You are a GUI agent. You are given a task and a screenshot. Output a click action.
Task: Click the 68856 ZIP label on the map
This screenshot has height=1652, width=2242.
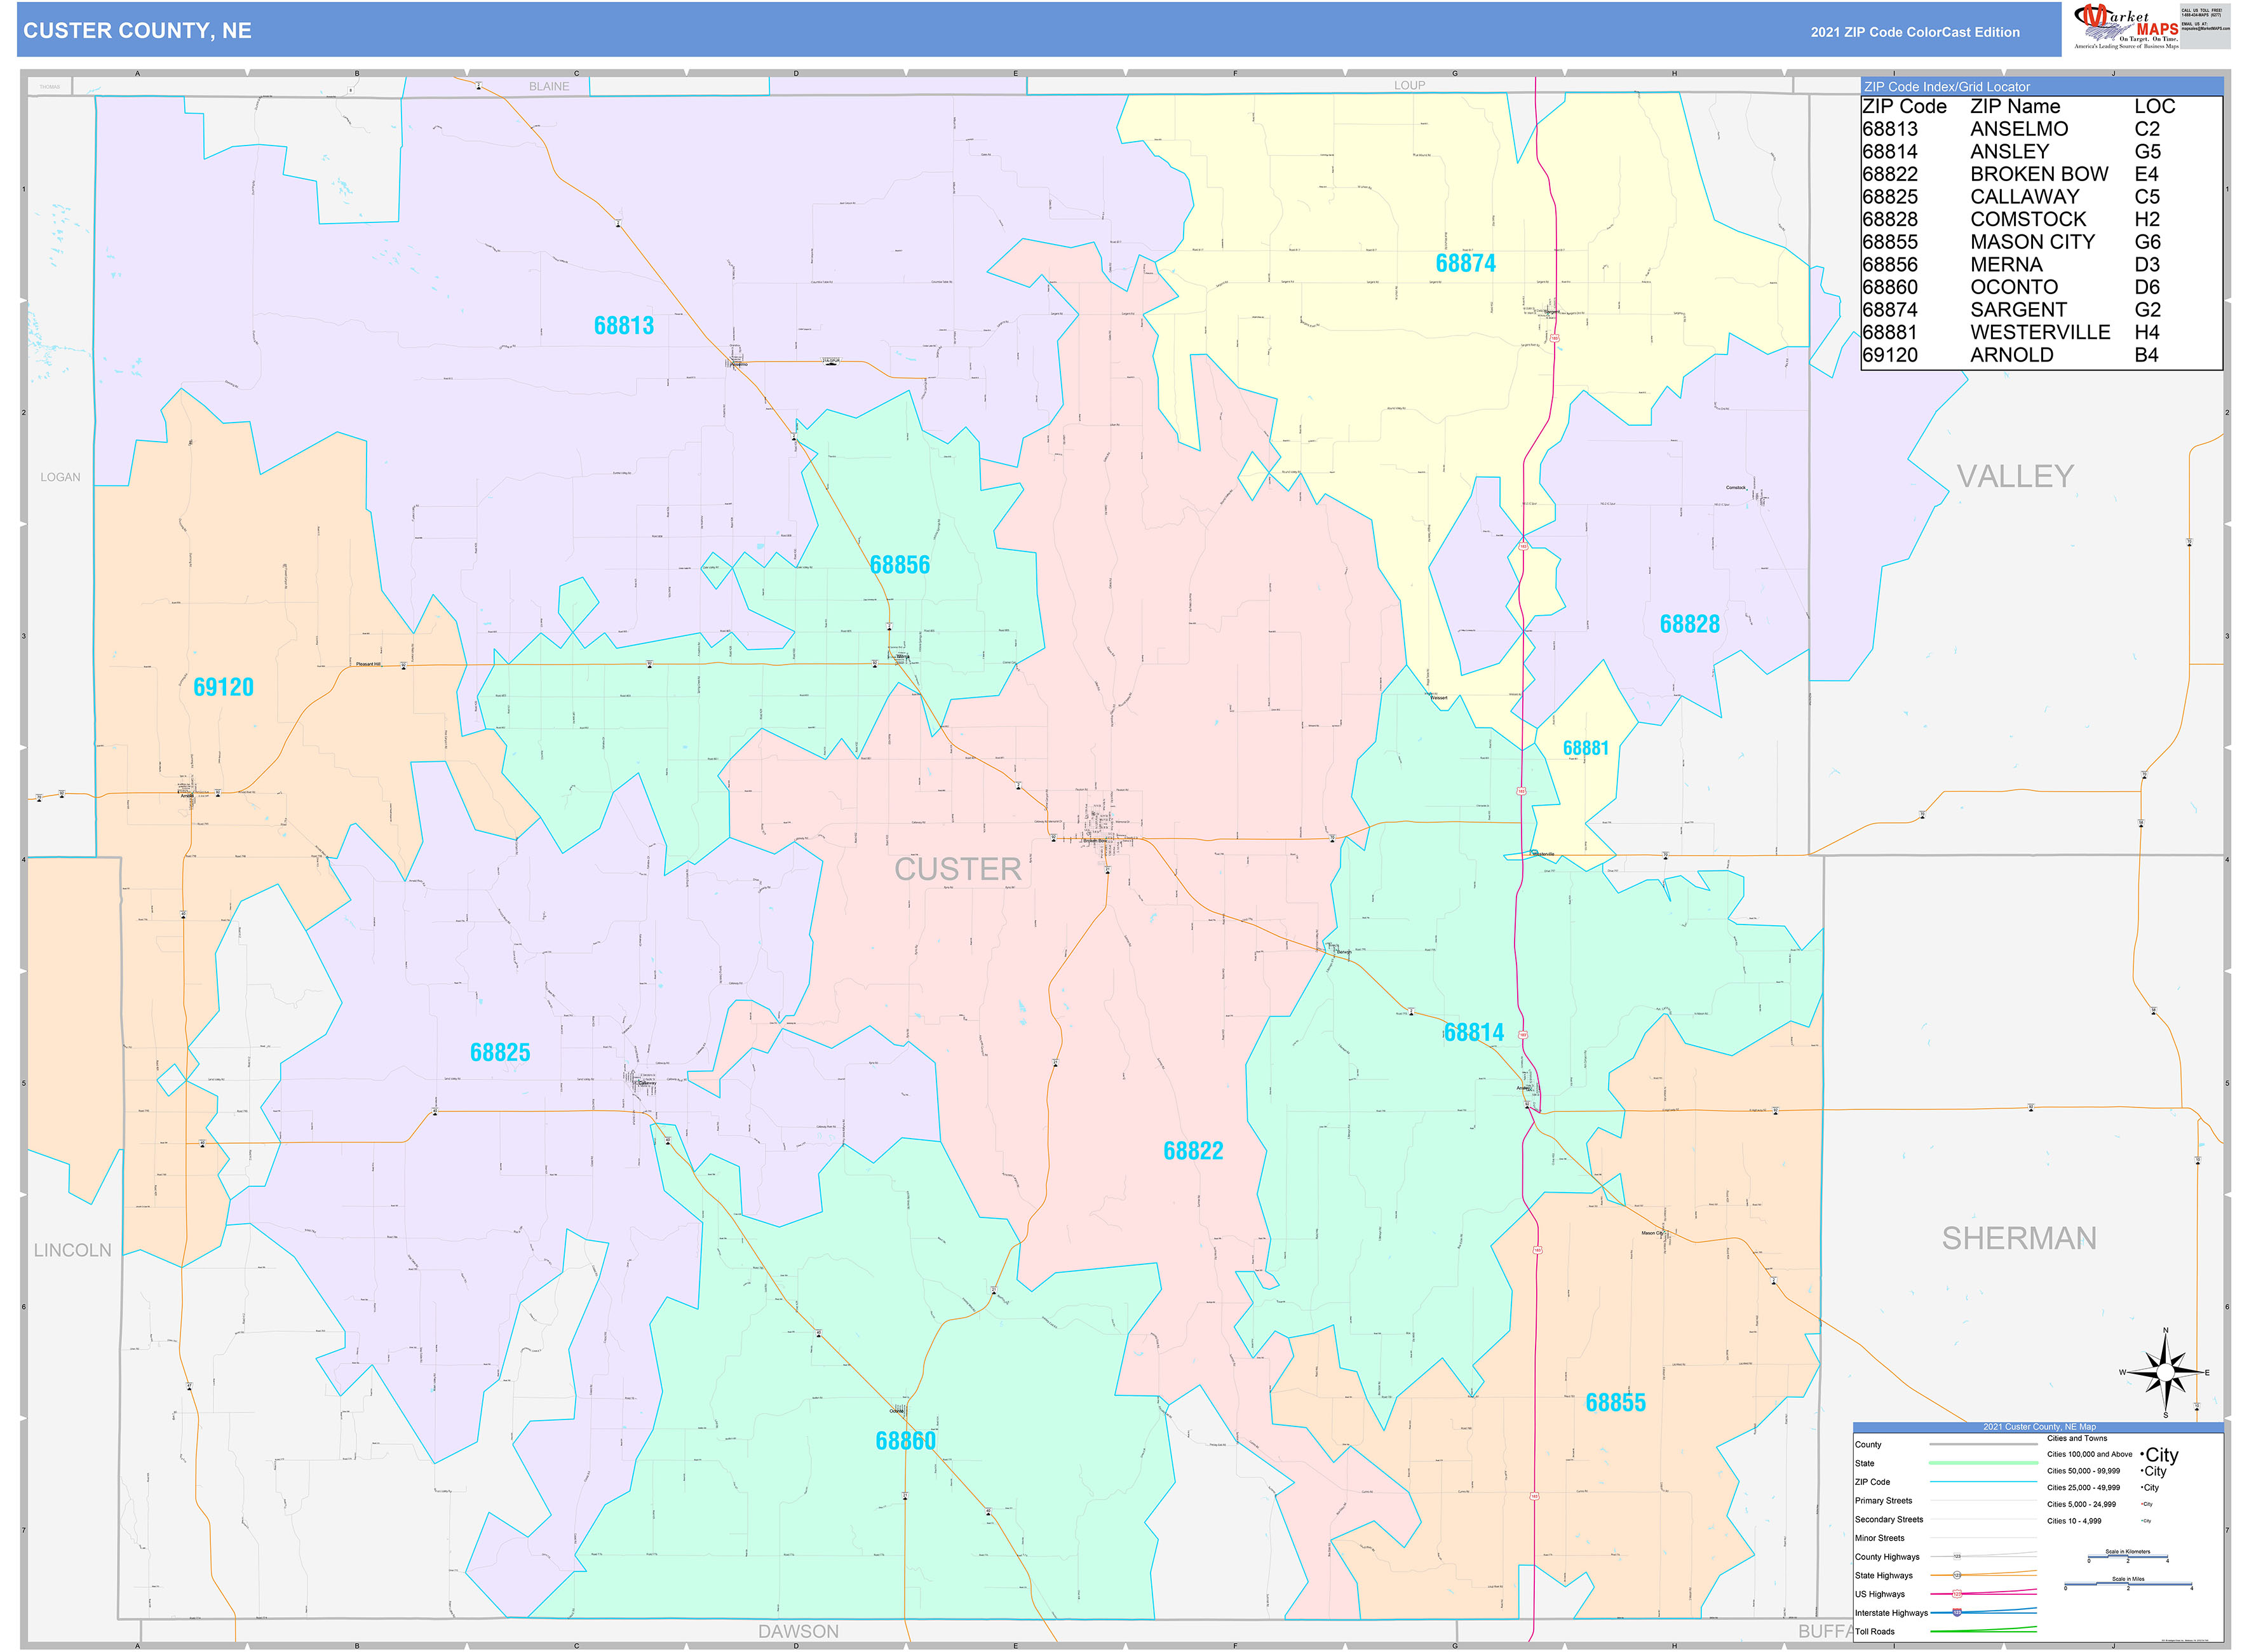(x=899, y=566)
